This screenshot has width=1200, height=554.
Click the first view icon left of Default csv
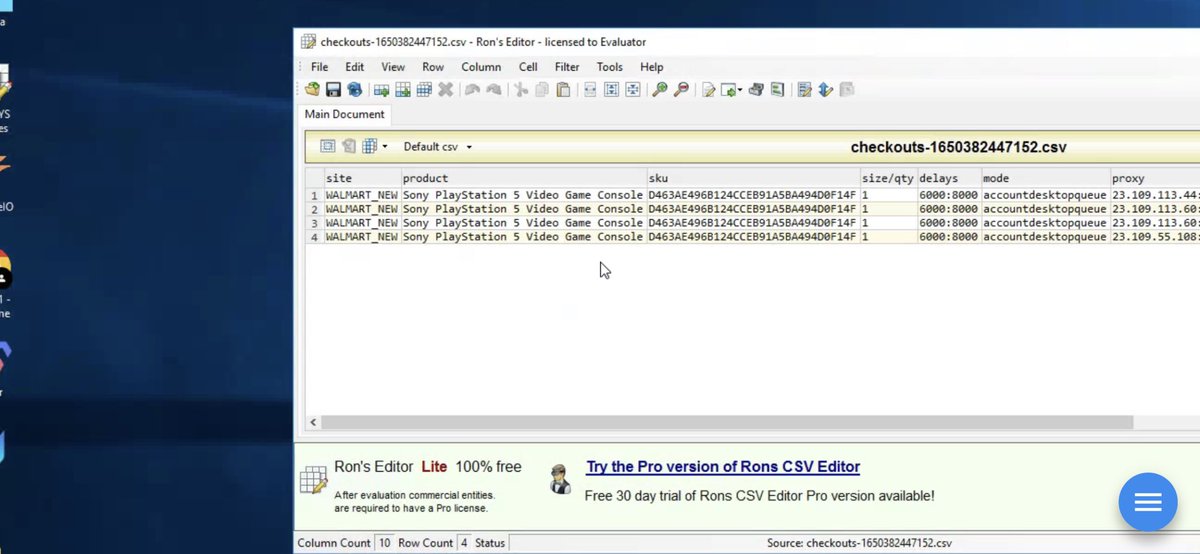tap(327, 146)
